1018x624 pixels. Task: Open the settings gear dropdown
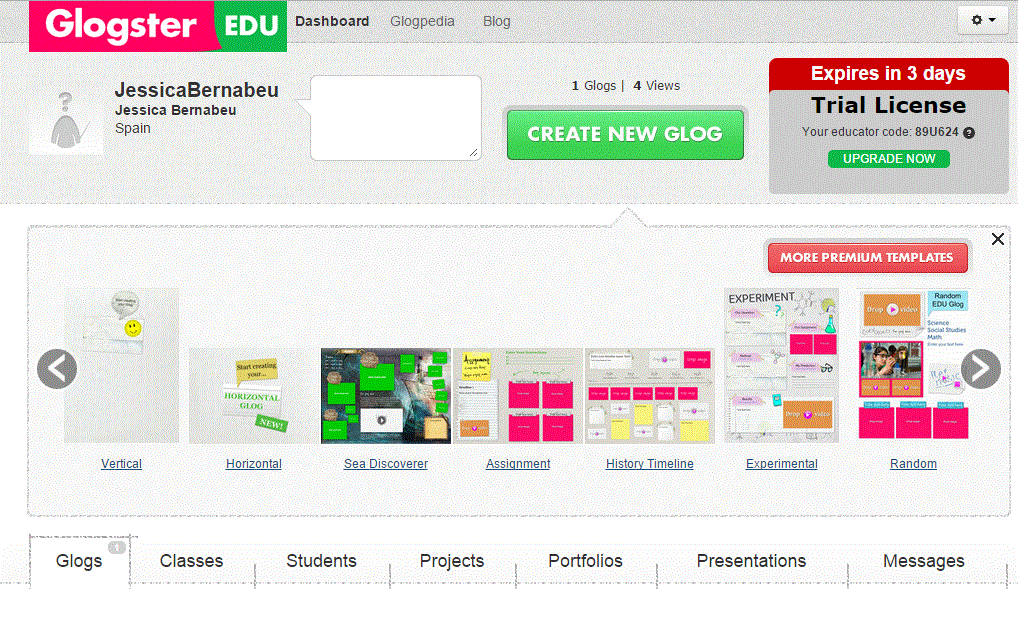click(983, 20)
